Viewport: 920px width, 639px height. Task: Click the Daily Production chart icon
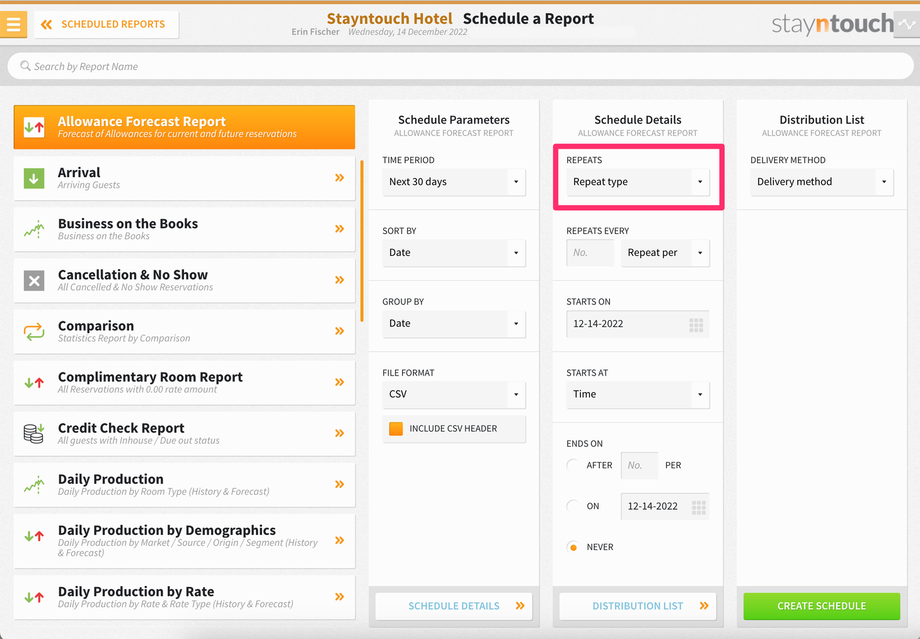coord(34,485)
